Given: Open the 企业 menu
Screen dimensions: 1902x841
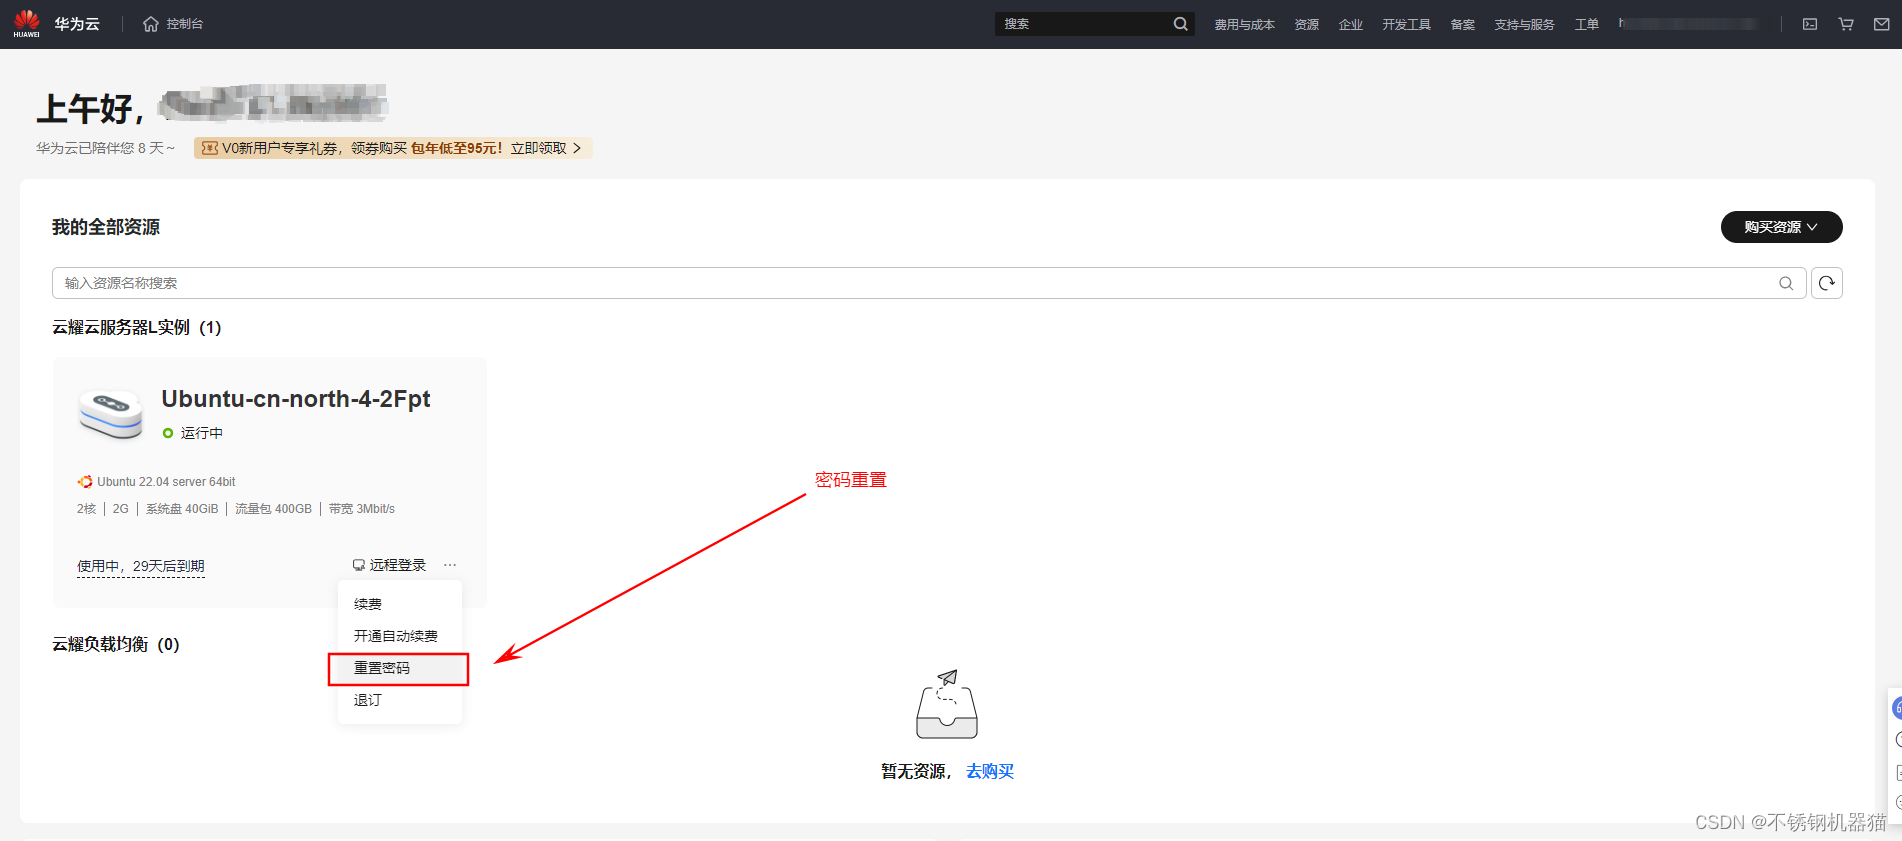Looking at the screenshot, I should [1350, 24].
